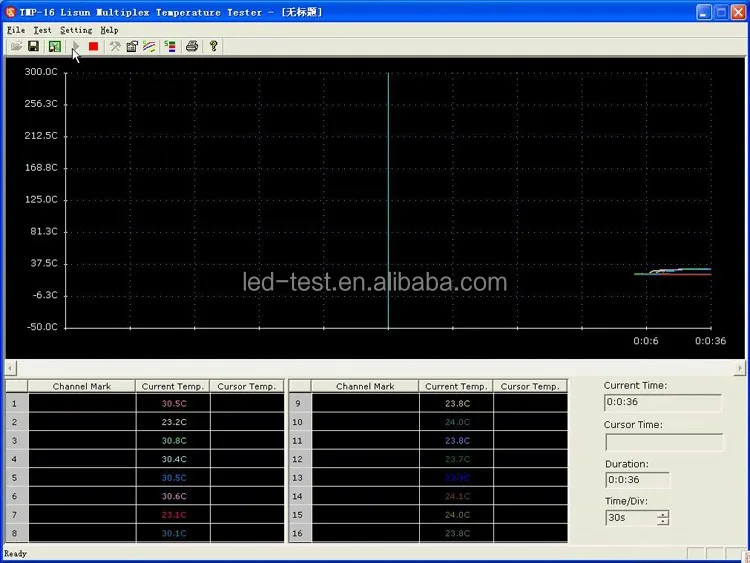This screenshot has width=750, height=563.
Task: Click the Save floppy disk icon
Action: pos(33,46)
